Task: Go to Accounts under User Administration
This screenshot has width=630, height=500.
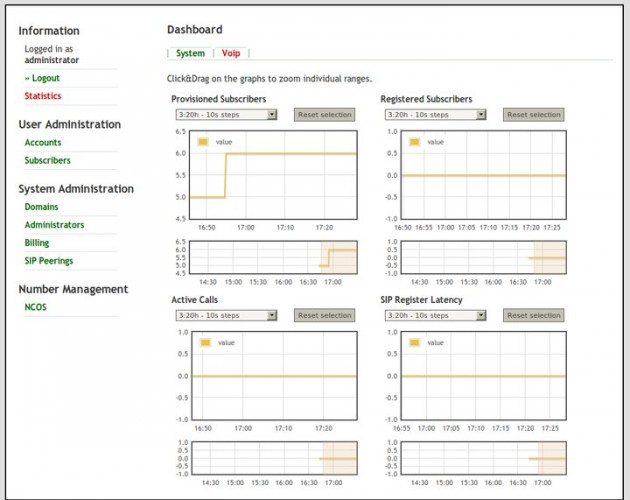Action: [x=43, y=143]
